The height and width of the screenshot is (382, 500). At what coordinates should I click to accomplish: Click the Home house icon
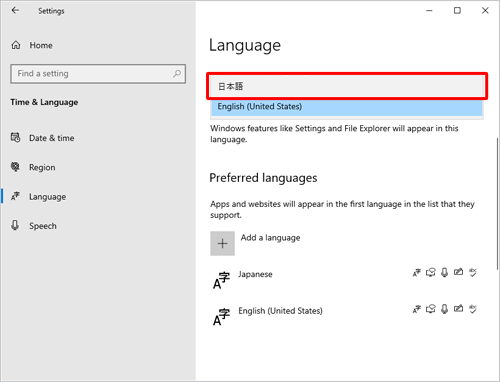(16, 45)
